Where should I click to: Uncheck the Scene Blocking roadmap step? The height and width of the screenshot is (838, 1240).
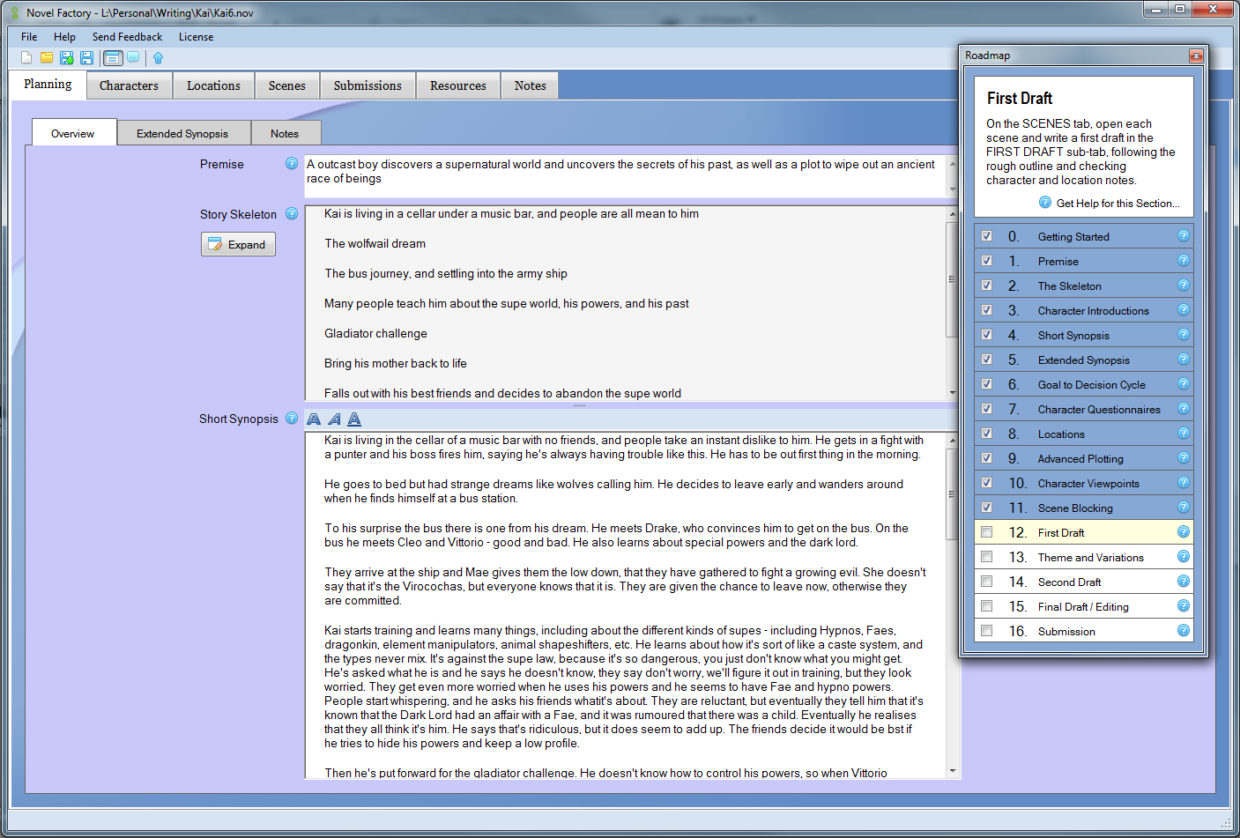point(986,507)
